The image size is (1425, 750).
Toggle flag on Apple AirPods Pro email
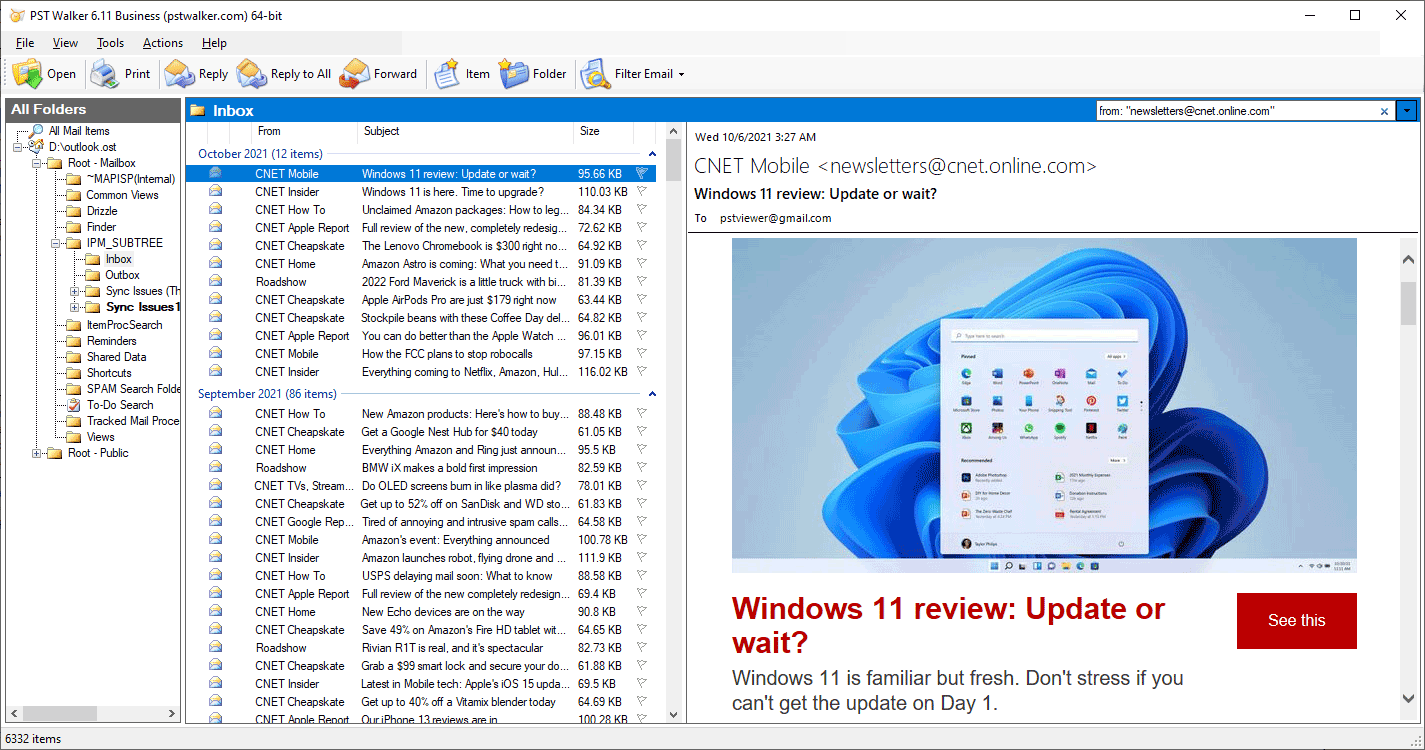(642, 300)
